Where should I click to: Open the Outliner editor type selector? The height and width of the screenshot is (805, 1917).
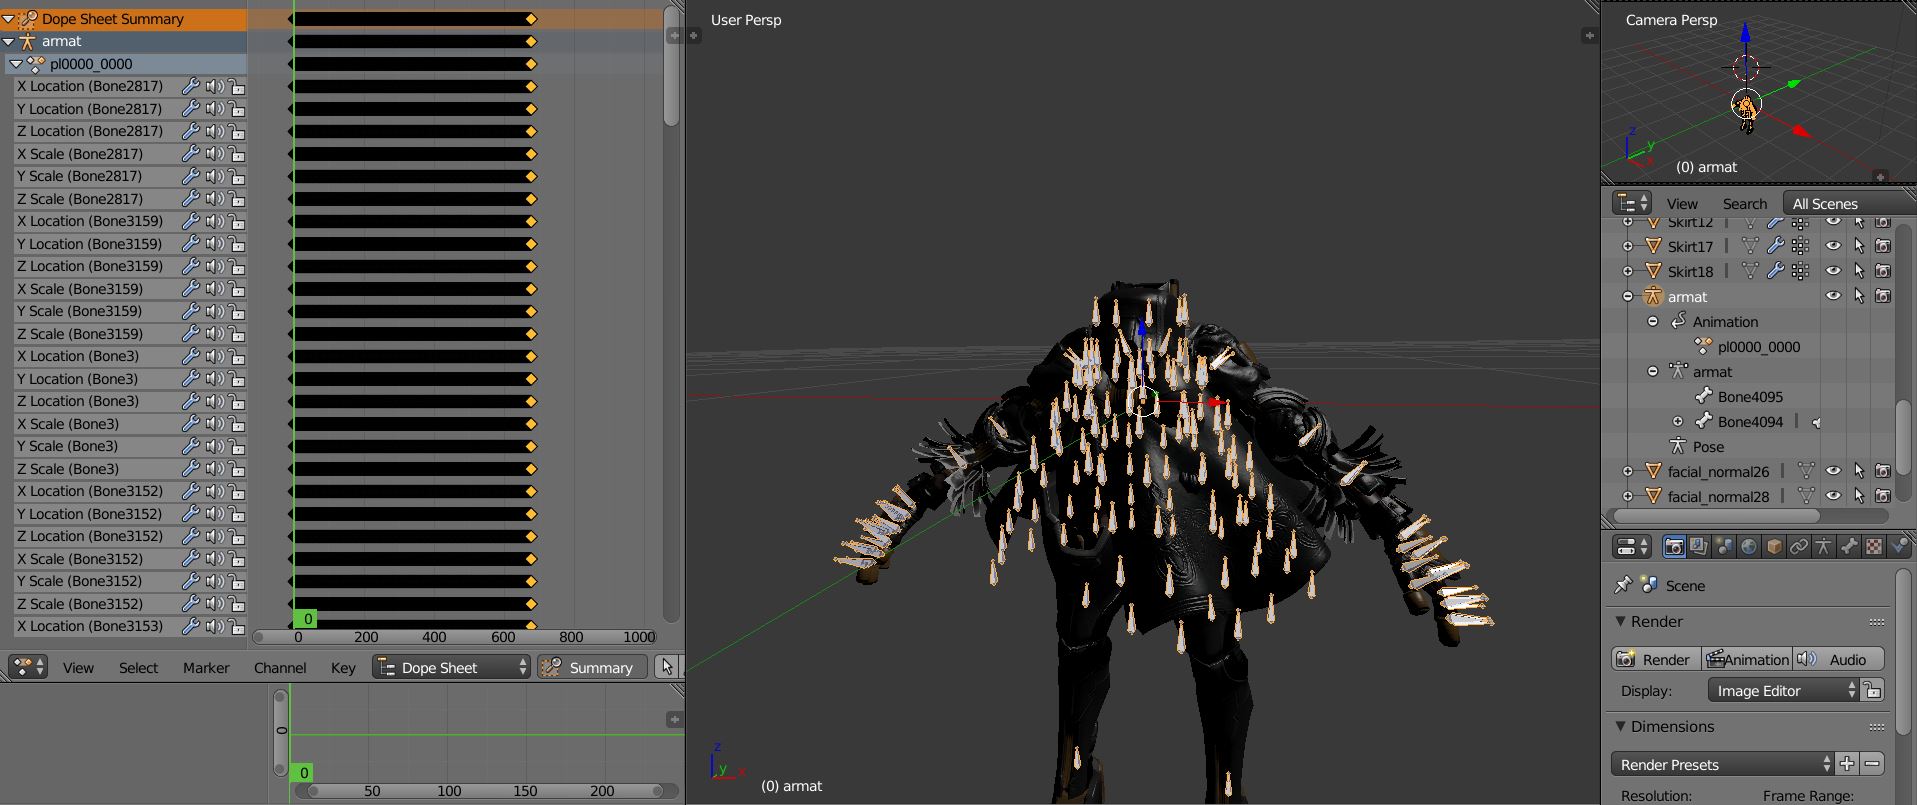point(1632,203)
